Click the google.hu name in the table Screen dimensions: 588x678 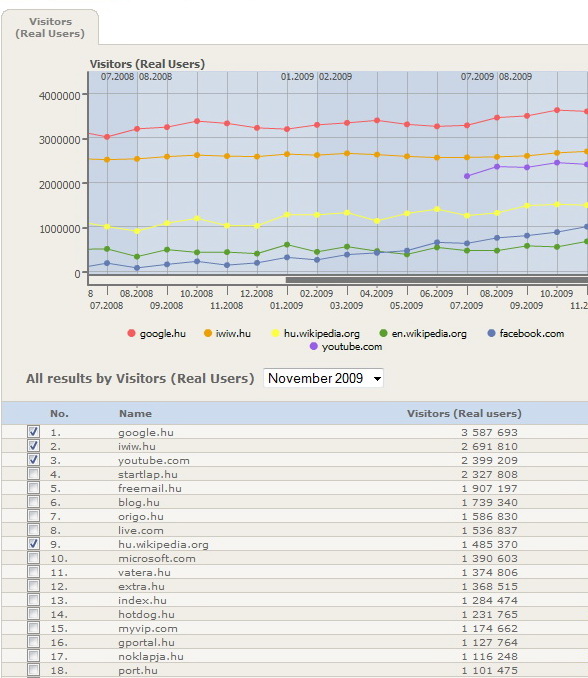[146, 432]
